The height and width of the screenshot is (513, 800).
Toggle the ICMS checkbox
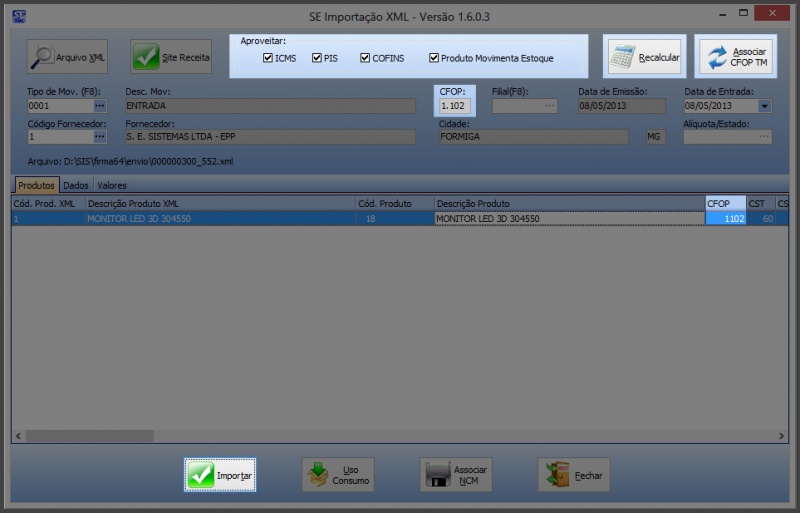pyautogui.click(x=268, y=58)
